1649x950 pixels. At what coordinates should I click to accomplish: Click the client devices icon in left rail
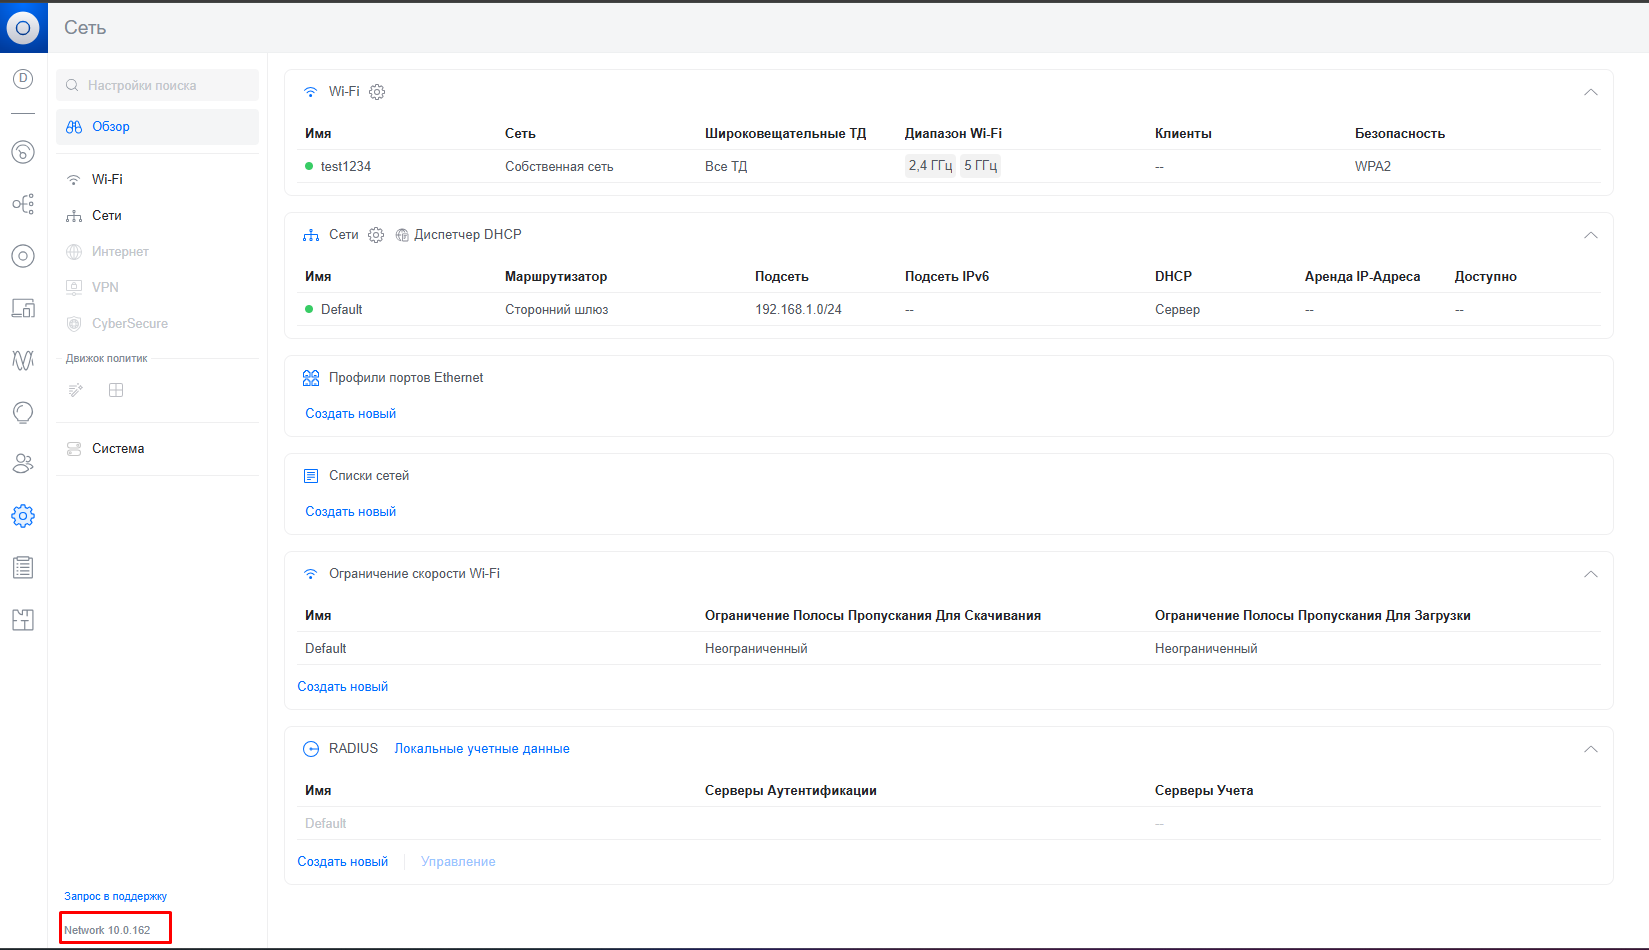click(x=23, y=308)
